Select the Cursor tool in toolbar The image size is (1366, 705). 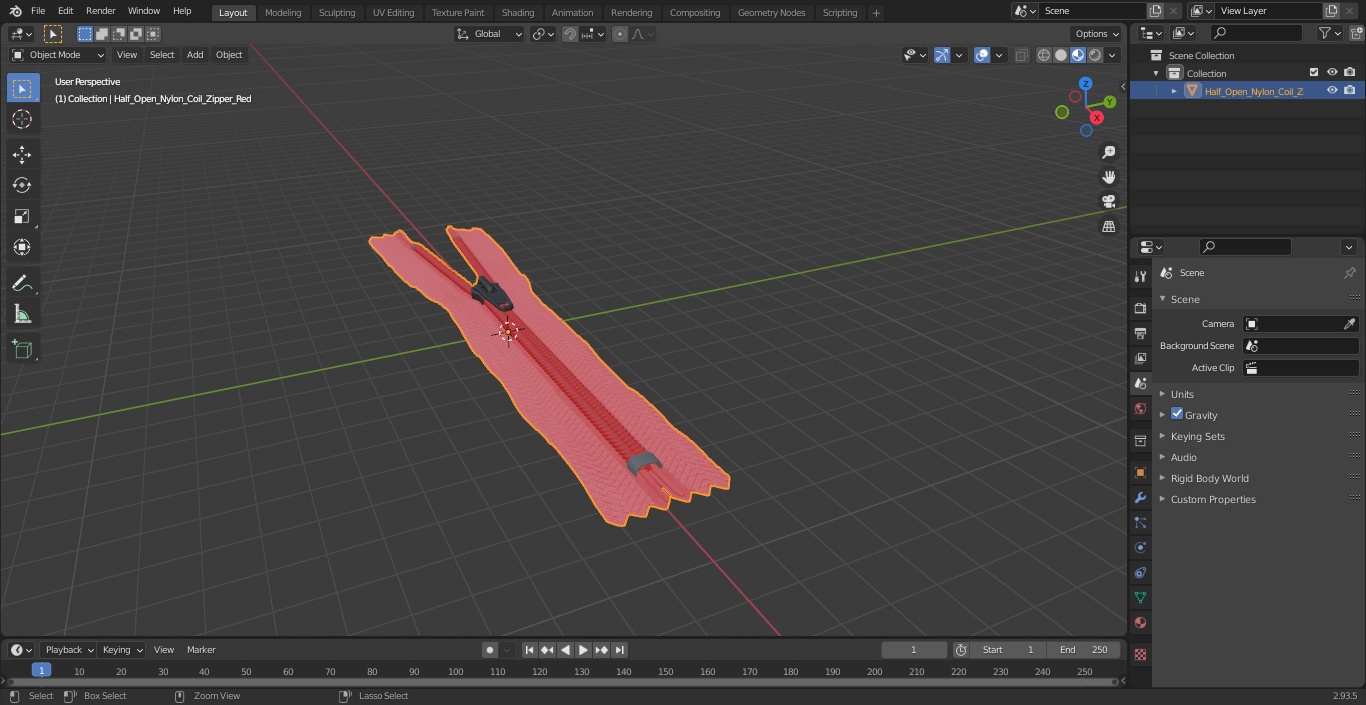click(x=22, y=119)
